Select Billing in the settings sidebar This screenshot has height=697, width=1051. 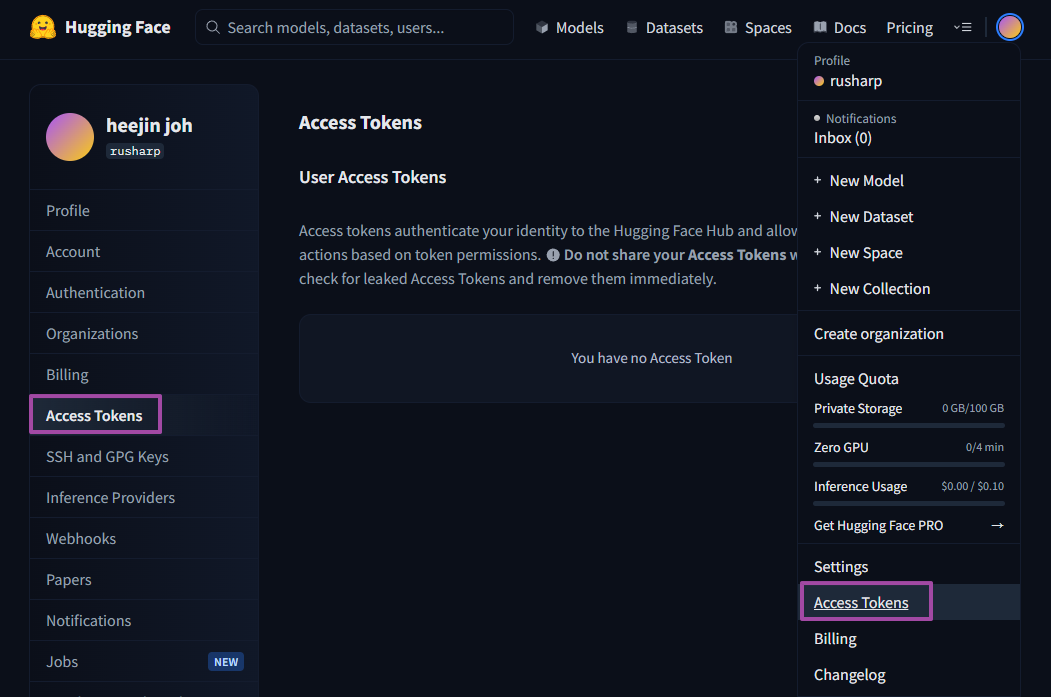click(x=144, y=374)
